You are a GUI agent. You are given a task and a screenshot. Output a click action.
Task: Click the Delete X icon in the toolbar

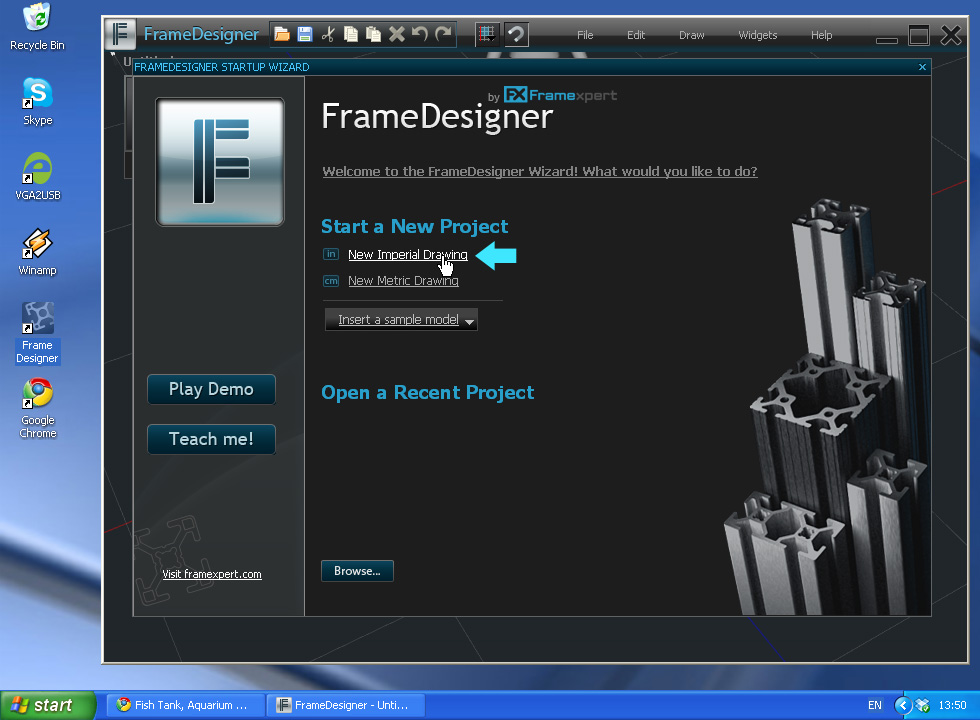click(397, 34)
